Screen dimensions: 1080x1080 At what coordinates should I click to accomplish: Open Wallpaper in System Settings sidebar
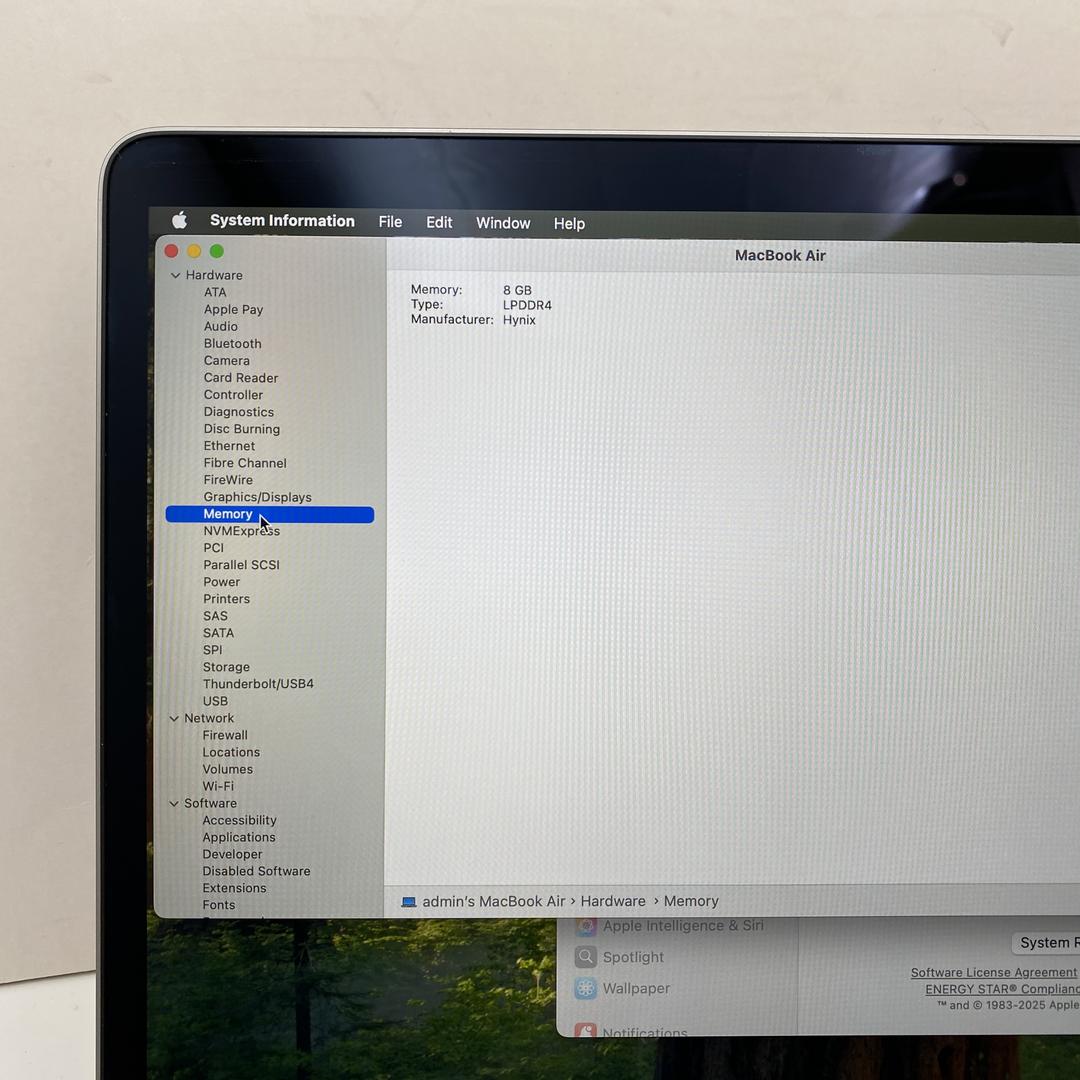622,988
